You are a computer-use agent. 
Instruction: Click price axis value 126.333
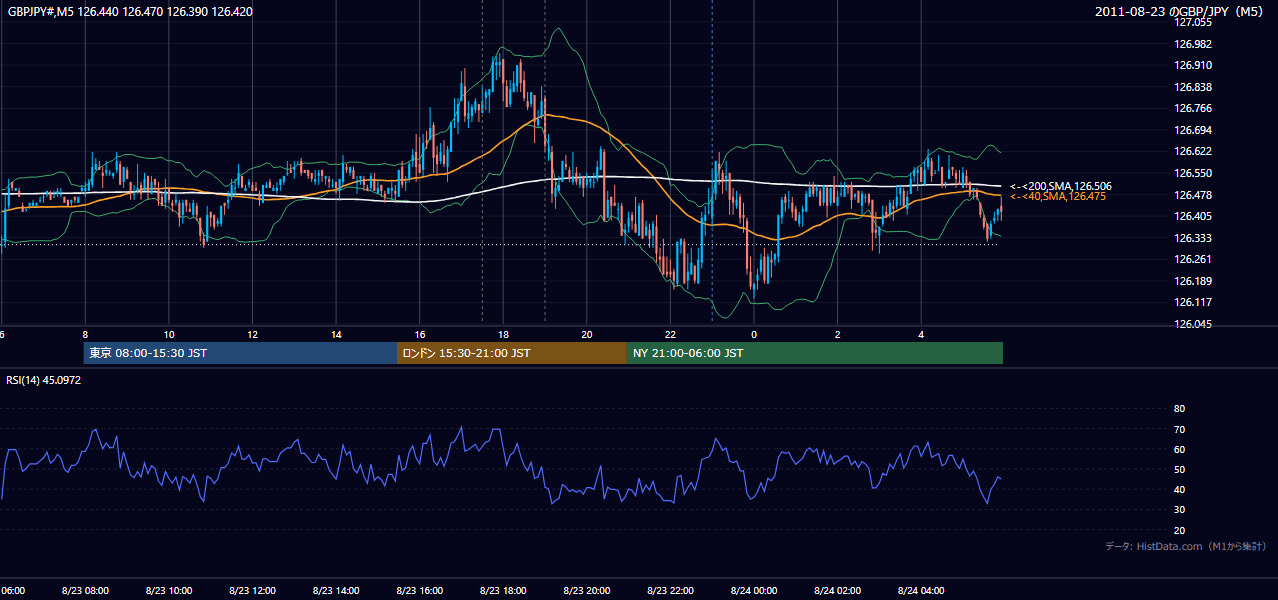(1194, 238)
